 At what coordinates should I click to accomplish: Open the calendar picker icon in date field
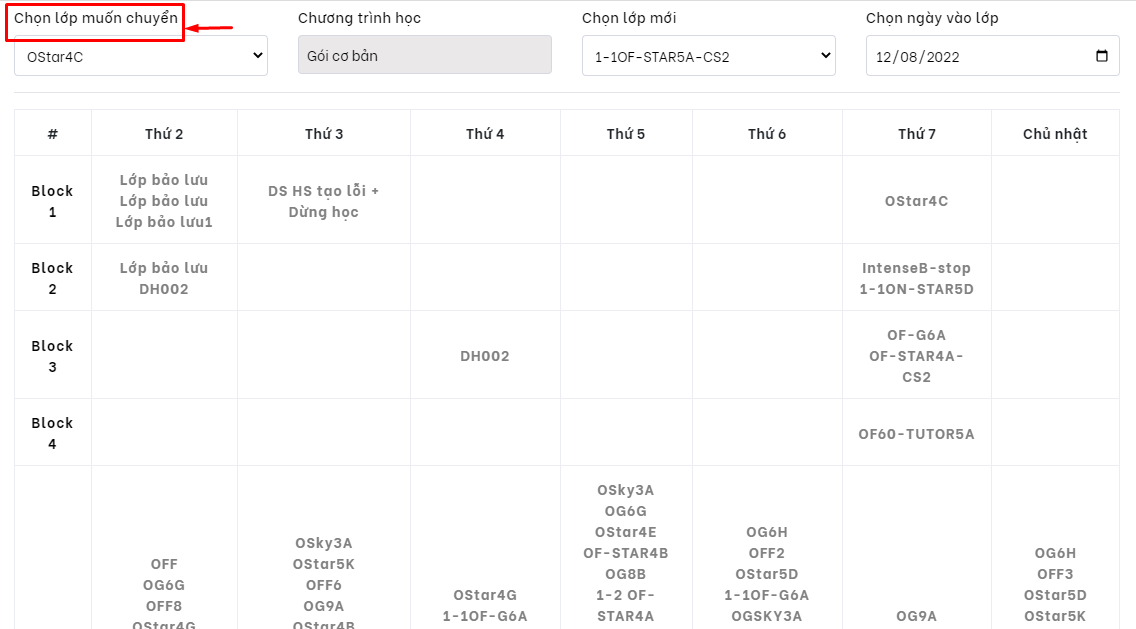(x=1102, y=56)
